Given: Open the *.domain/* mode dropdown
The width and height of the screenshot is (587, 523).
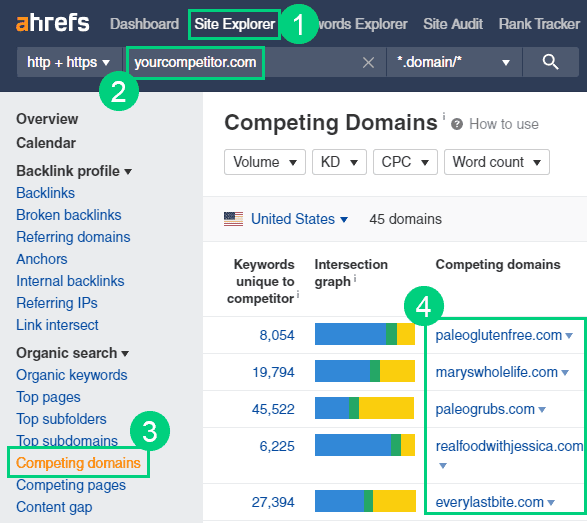Looking at the screenshot, I should [454, 62].
